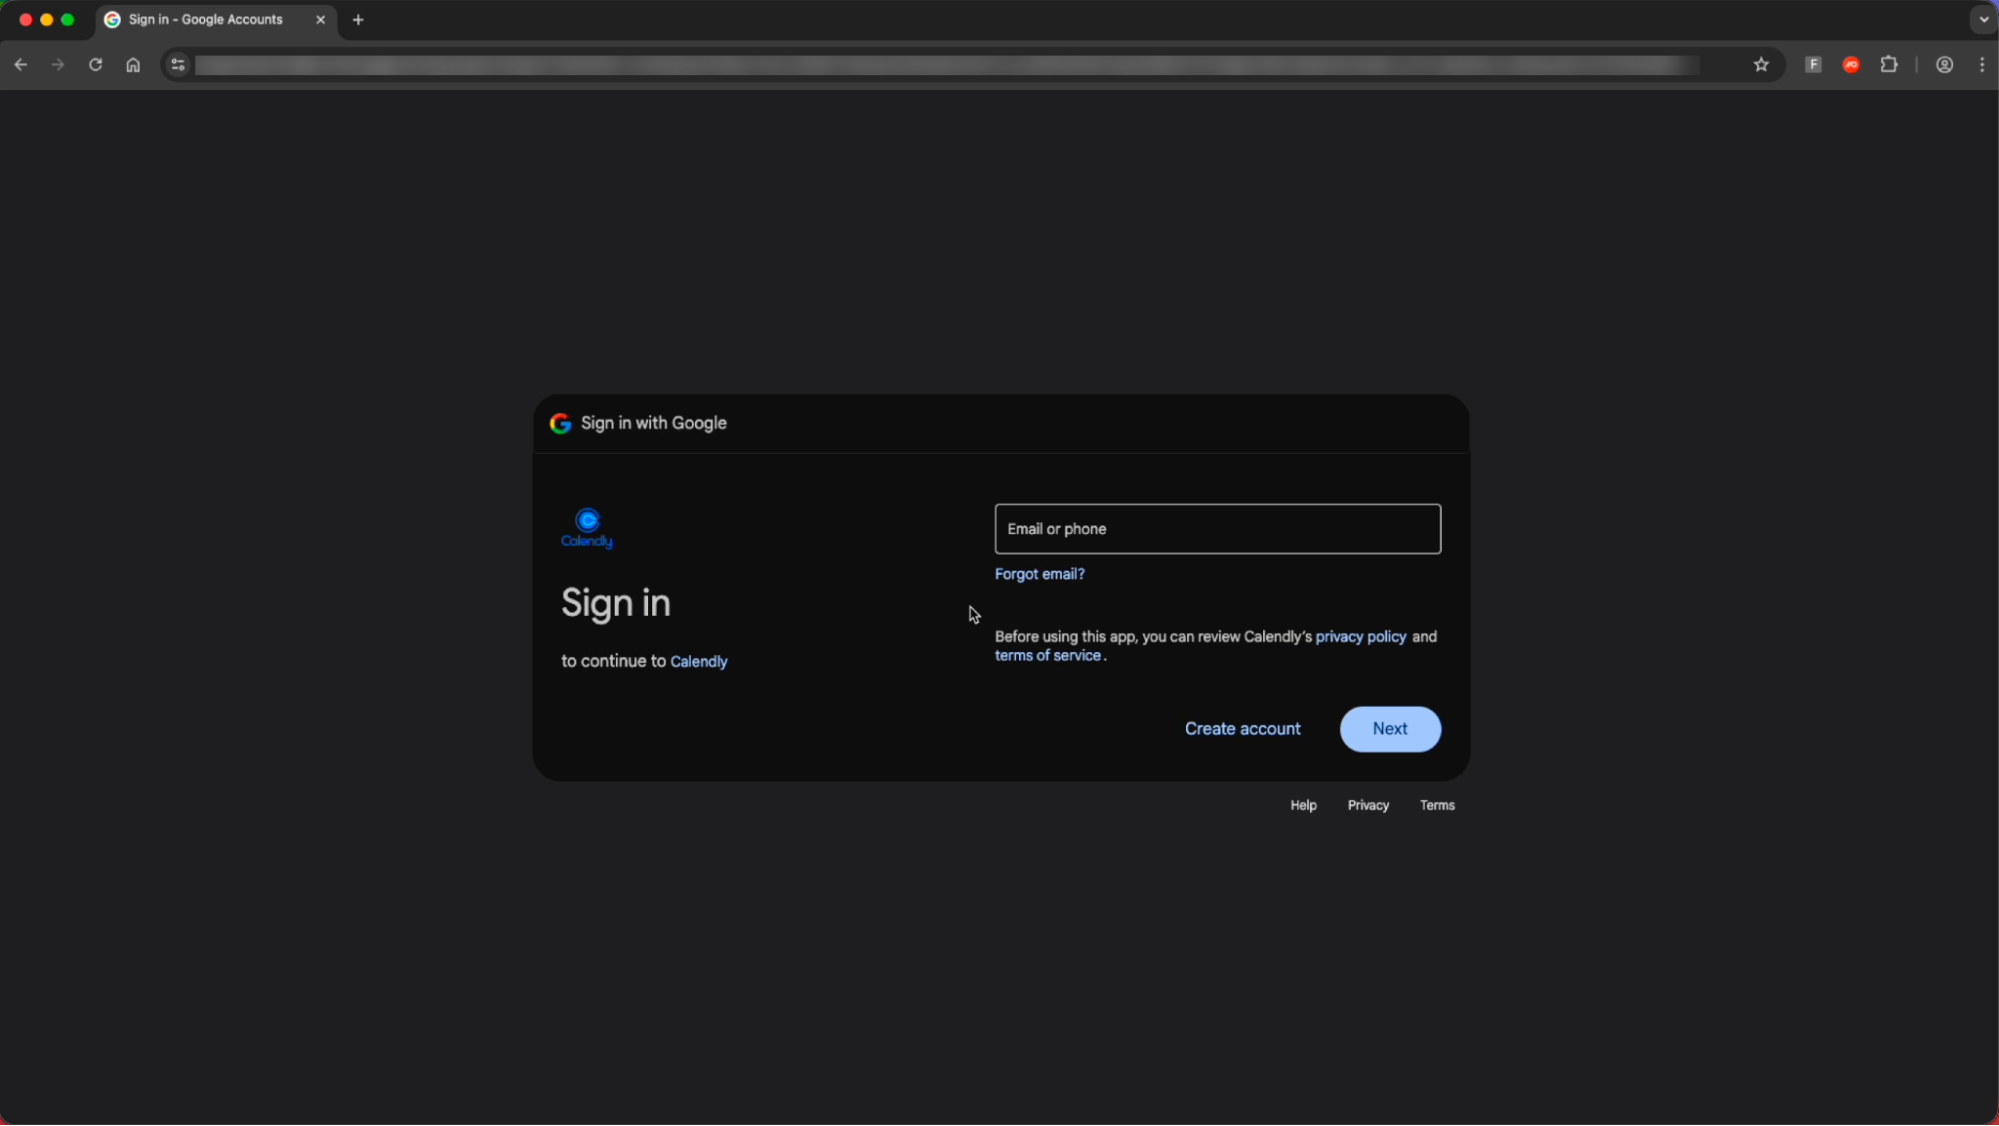Screen dimensions: 1999x1126
Task: Open the Chrome profile account icon
Action: coord(1943,64)
